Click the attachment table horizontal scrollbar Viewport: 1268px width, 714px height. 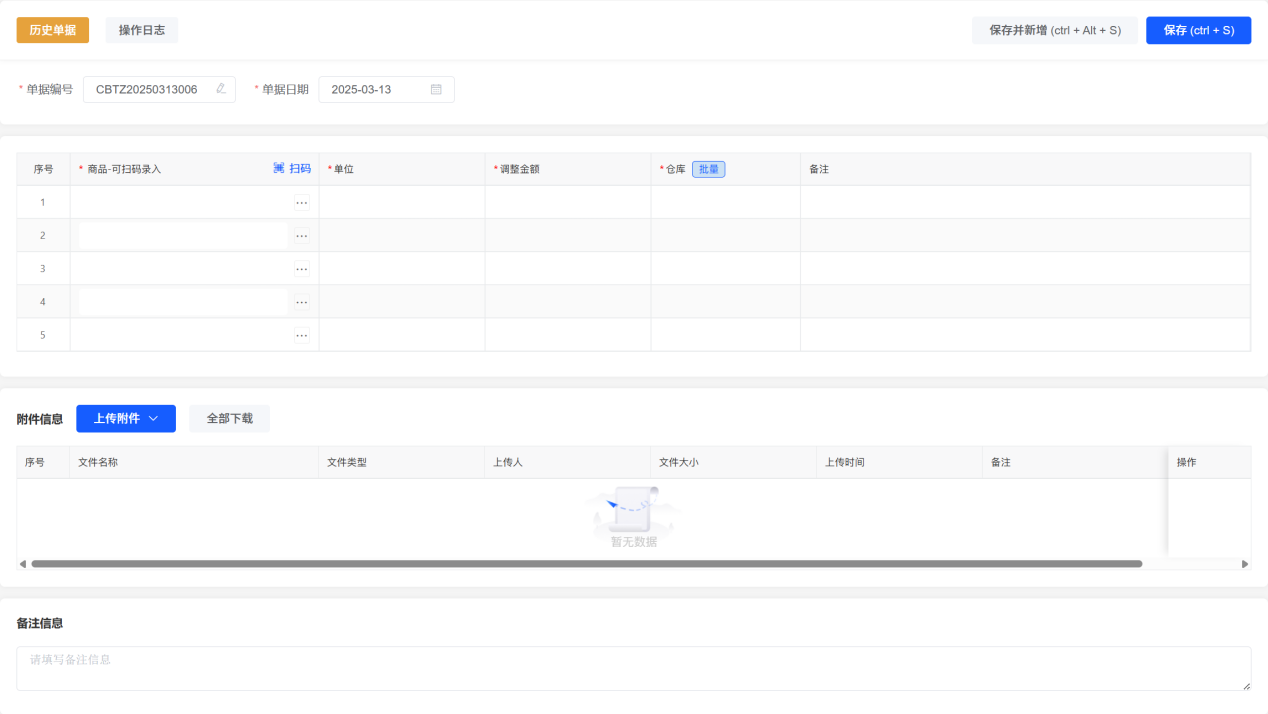click(586, 564)
